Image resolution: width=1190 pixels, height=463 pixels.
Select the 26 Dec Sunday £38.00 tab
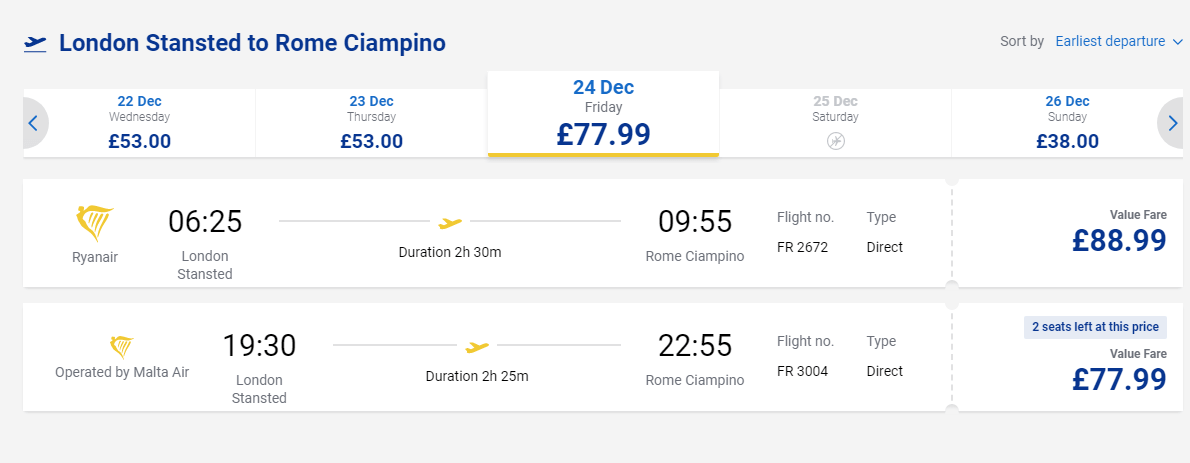[1066, 123]
